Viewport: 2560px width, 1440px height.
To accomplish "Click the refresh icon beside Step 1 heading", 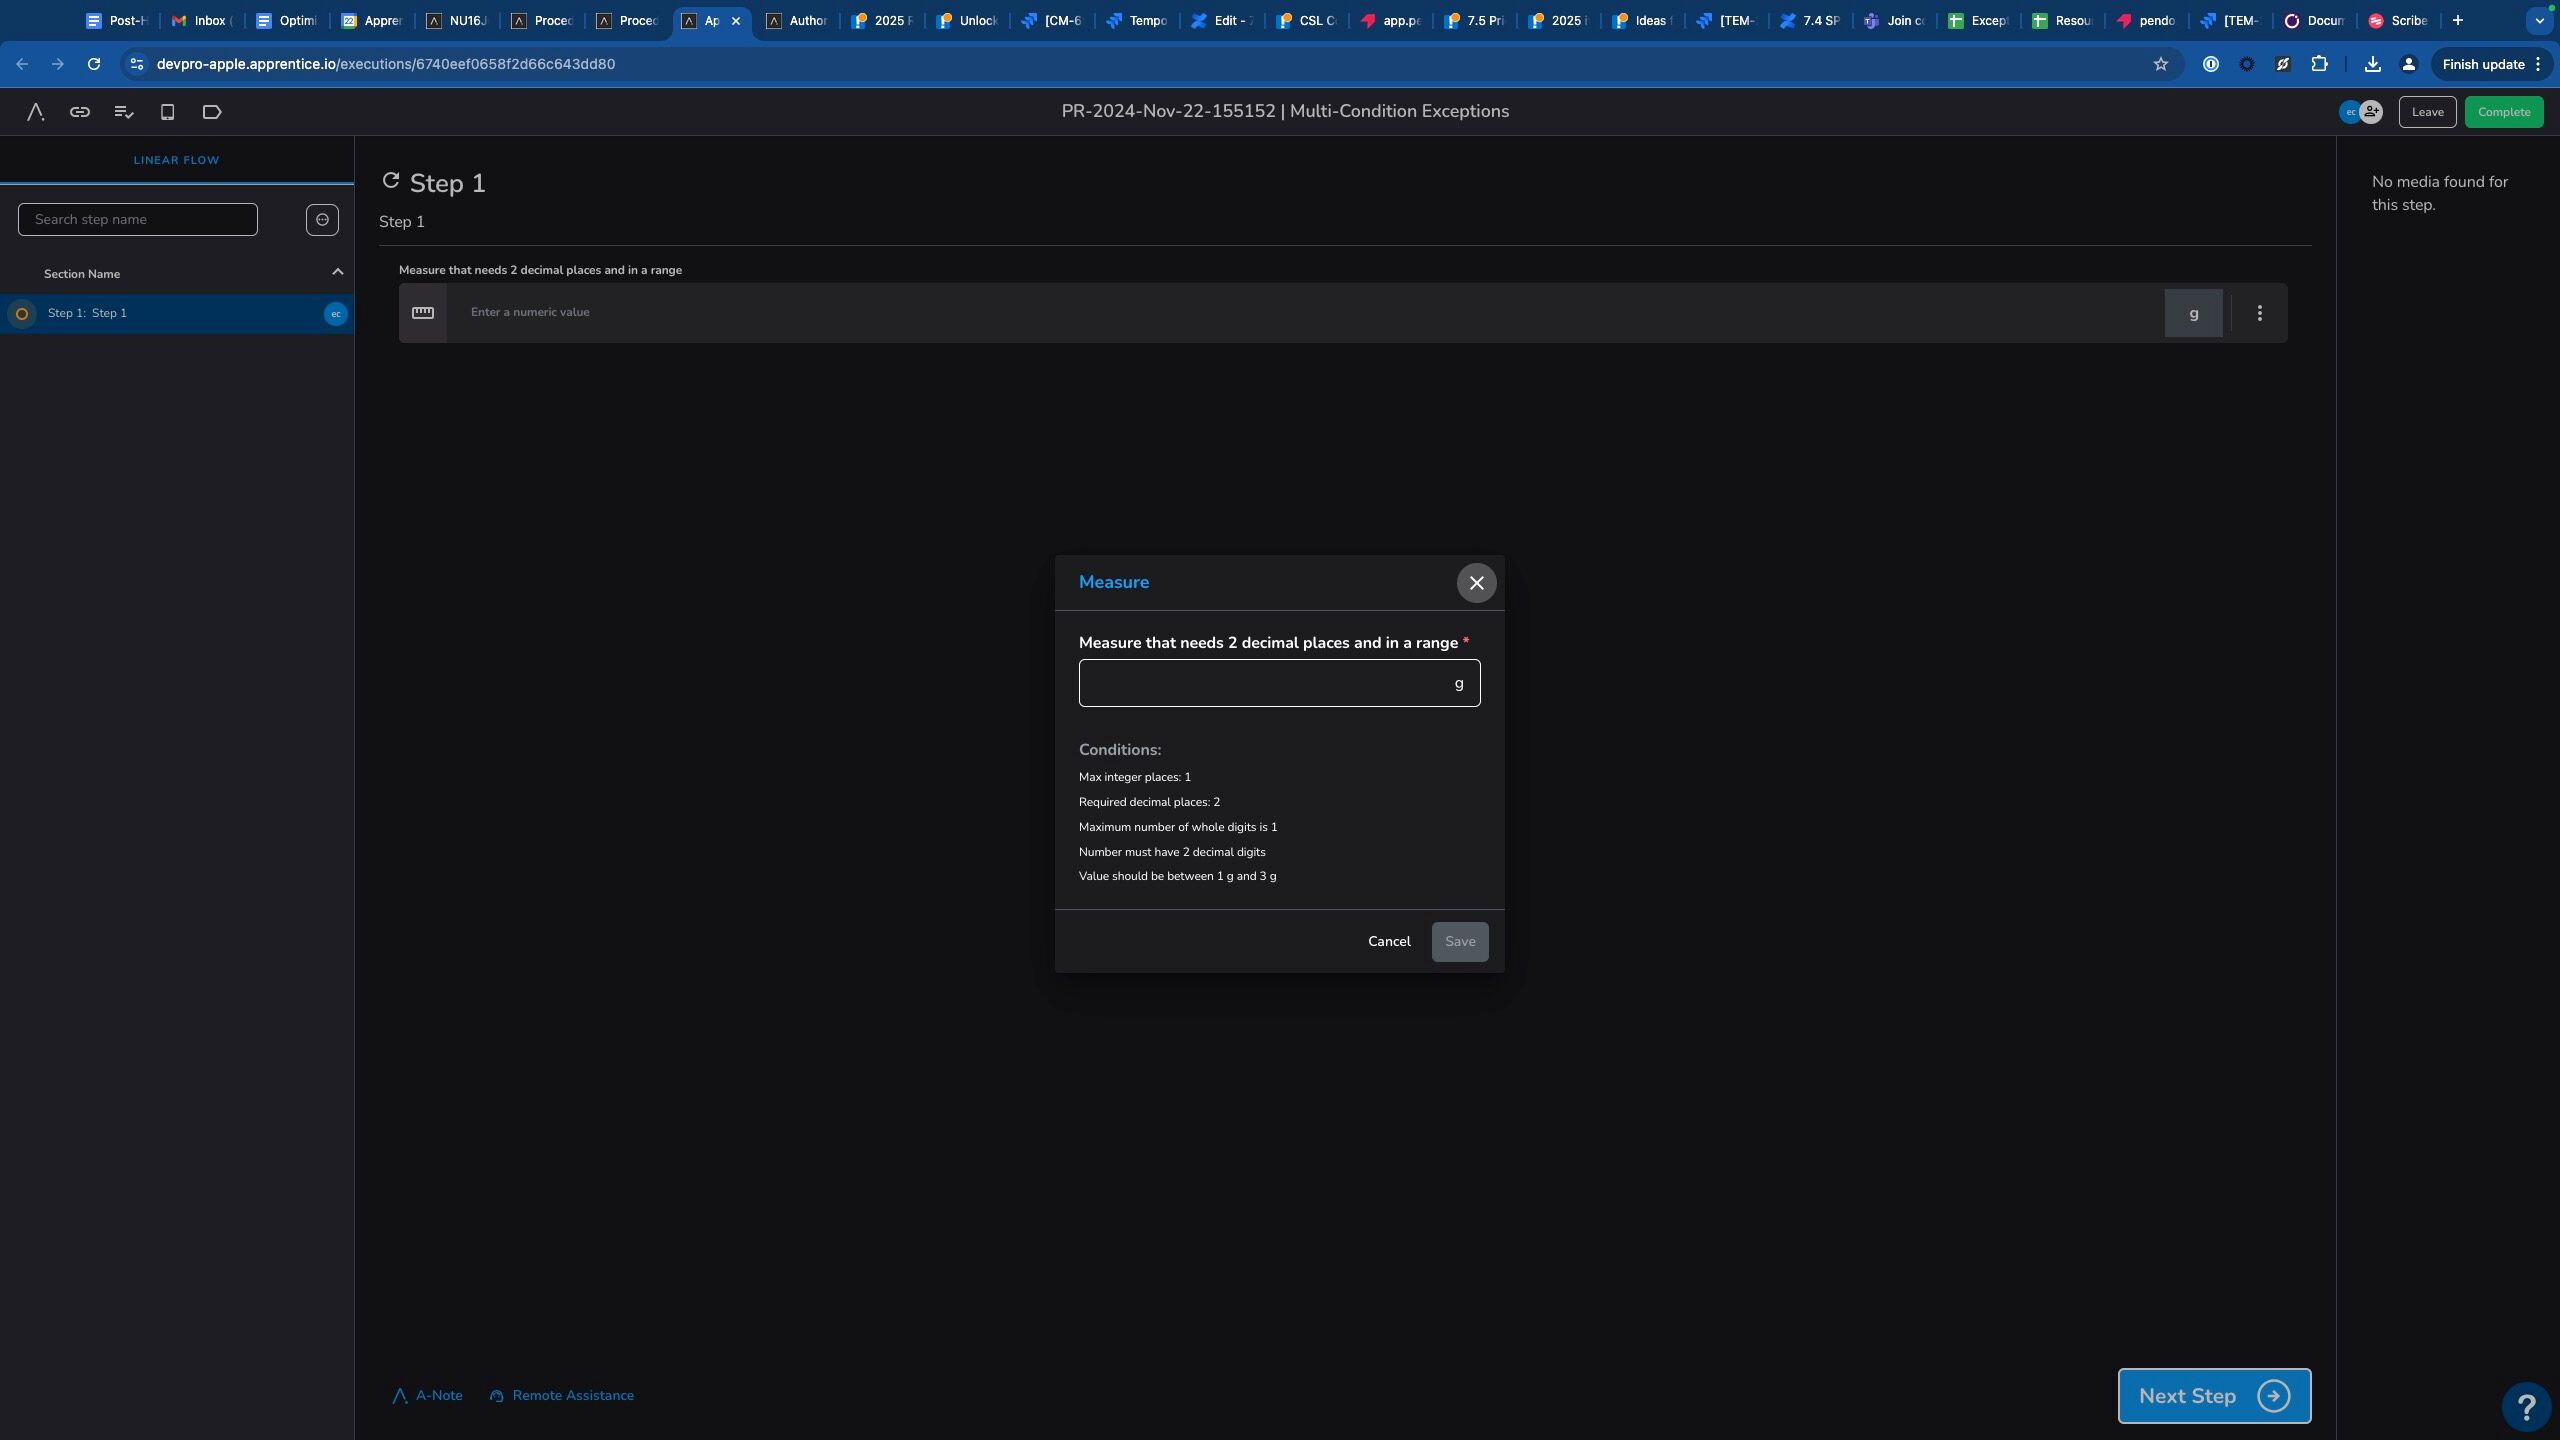I will (391, 181).
